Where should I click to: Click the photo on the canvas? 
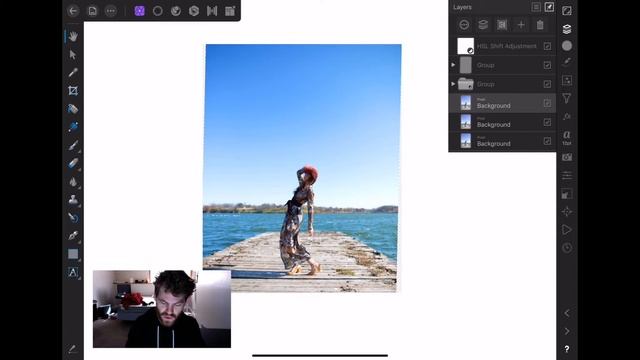click(x=302, y=167)
